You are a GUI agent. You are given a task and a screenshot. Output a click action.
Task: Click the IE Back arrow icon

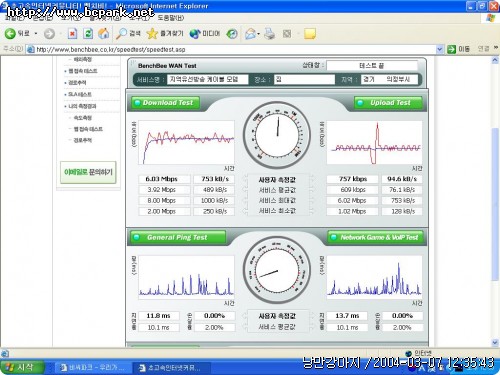tap(10, 33)
